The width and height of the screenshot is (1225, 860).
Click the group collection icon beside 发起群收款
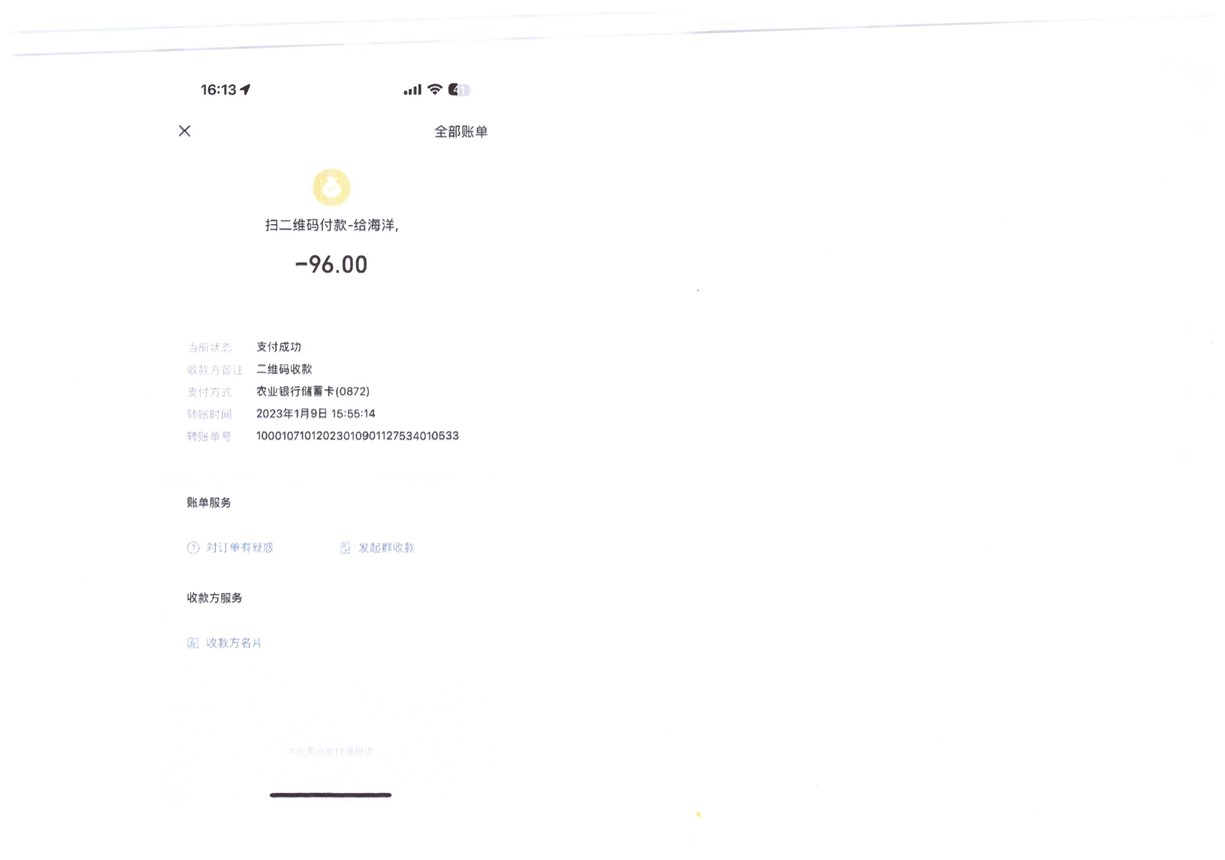point(345,548)
